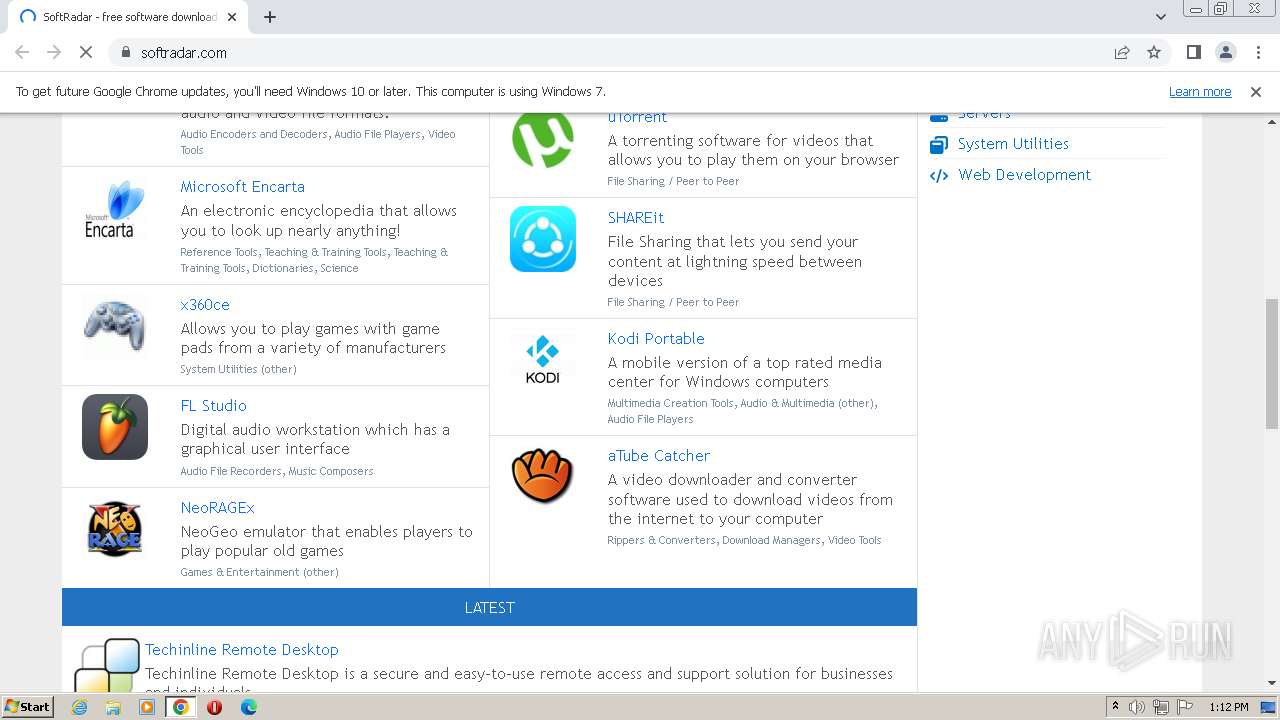1280x720 pixels.
Task: Click the Games & Entertainment (other) tag
Action: click(259, 572)
